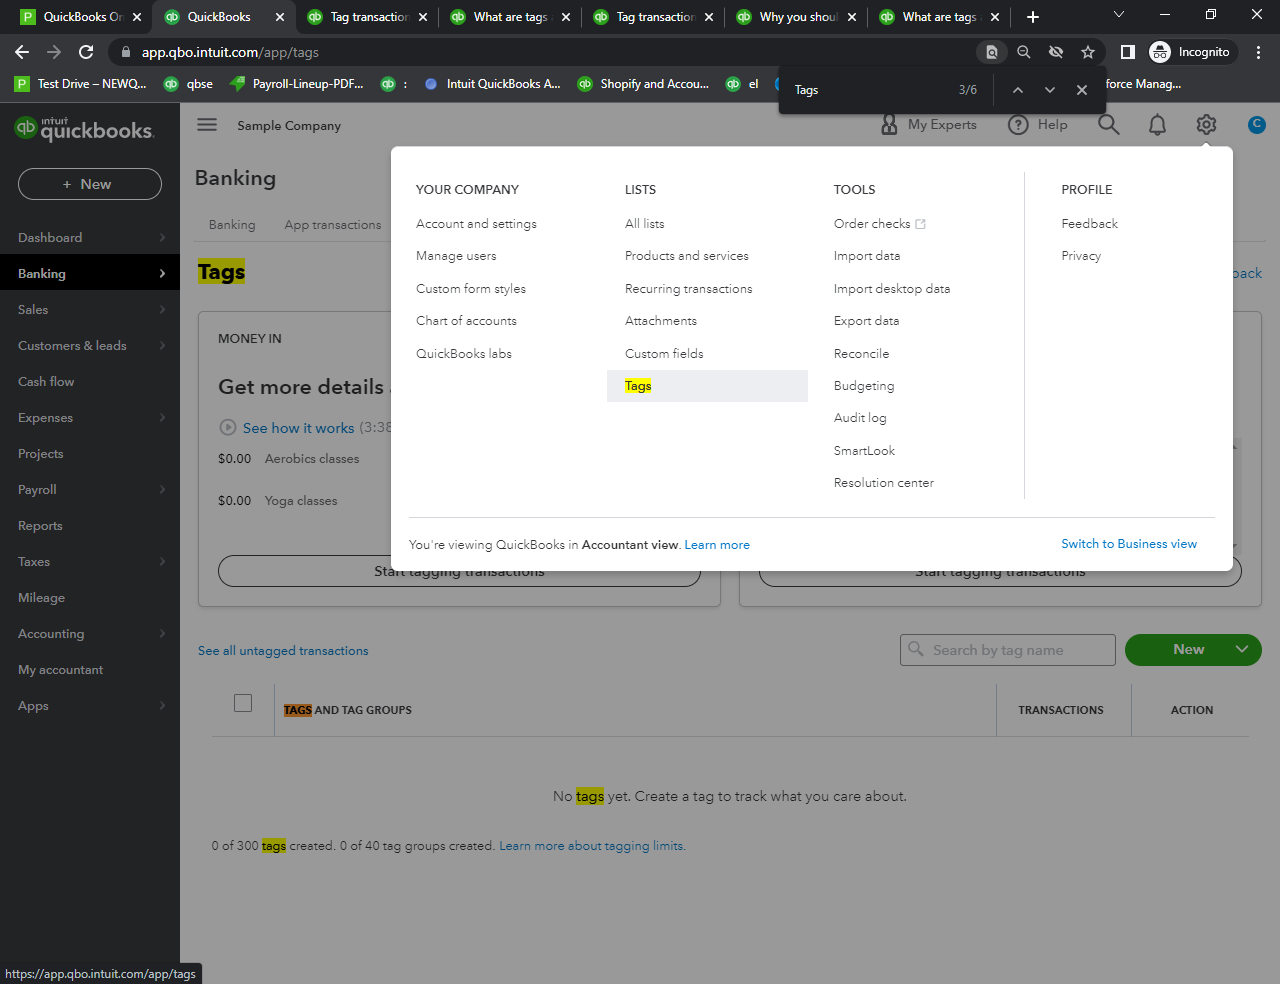Expand the Sales sidebar chevron

[162, 310]
